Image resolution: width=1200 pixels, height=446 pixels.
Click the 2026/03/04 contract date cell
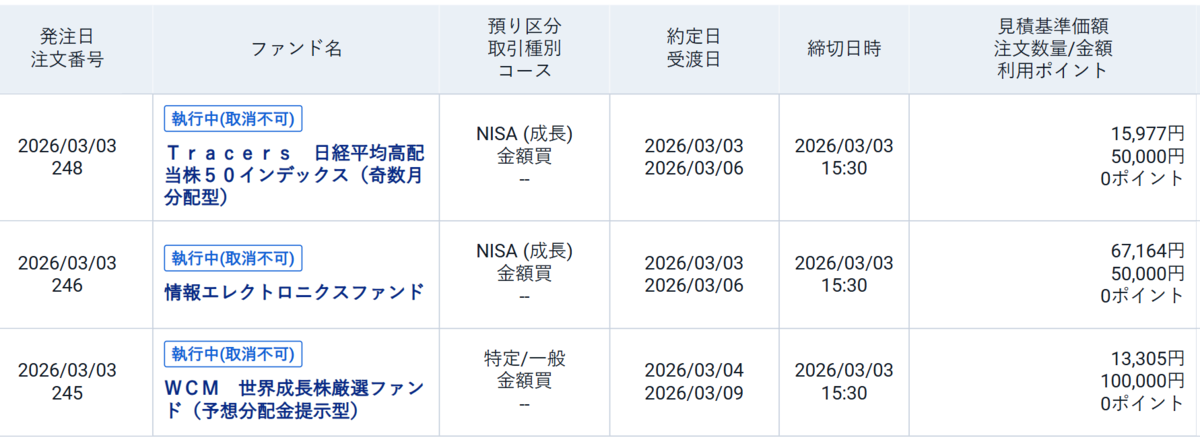click(x=694, y=370)
